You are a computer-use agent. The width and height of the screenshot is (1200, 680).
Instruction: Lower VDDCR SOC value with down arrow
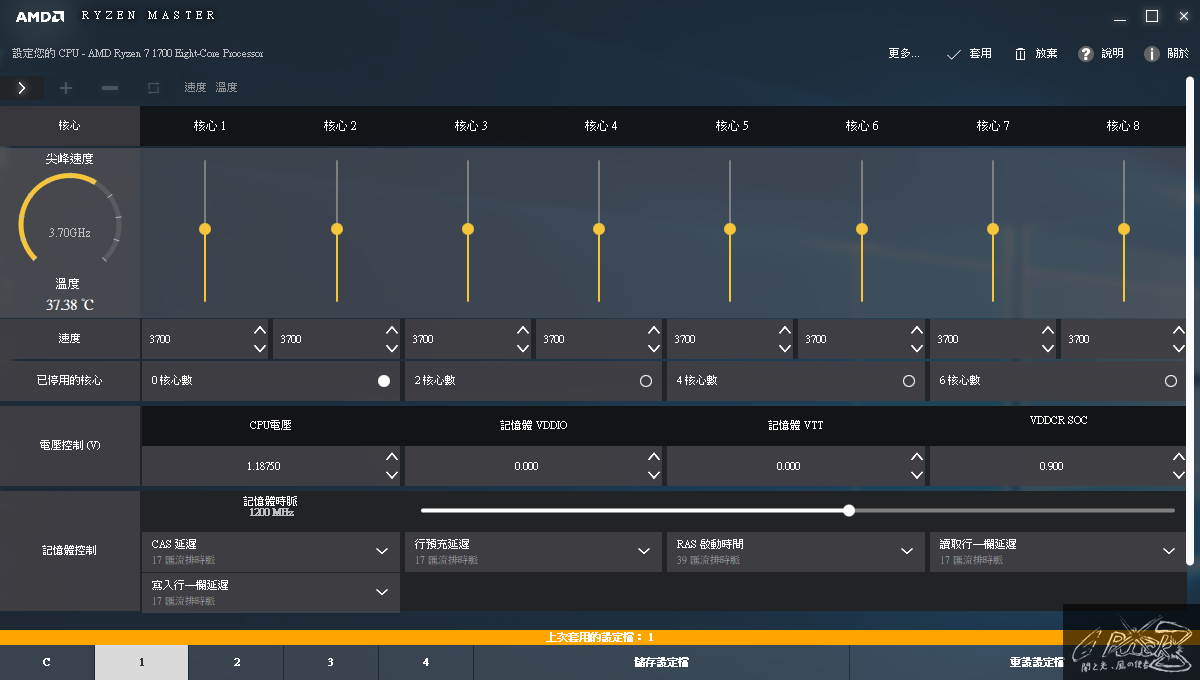click(x=1178, y=475)
